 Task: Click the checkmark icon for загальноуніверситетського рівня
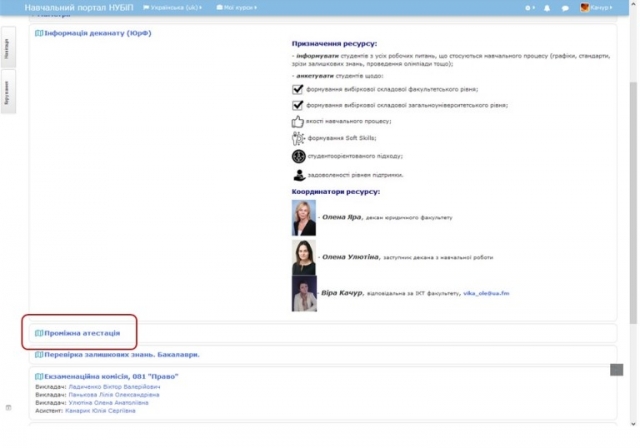tap(298, 105)
